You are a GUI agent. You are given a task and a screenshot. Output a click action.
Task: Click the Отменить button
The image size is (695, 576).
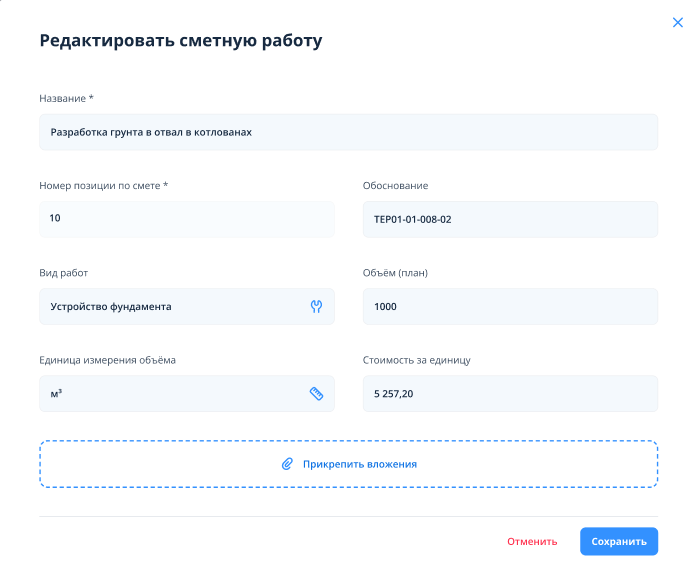click(x=532, y=541)
